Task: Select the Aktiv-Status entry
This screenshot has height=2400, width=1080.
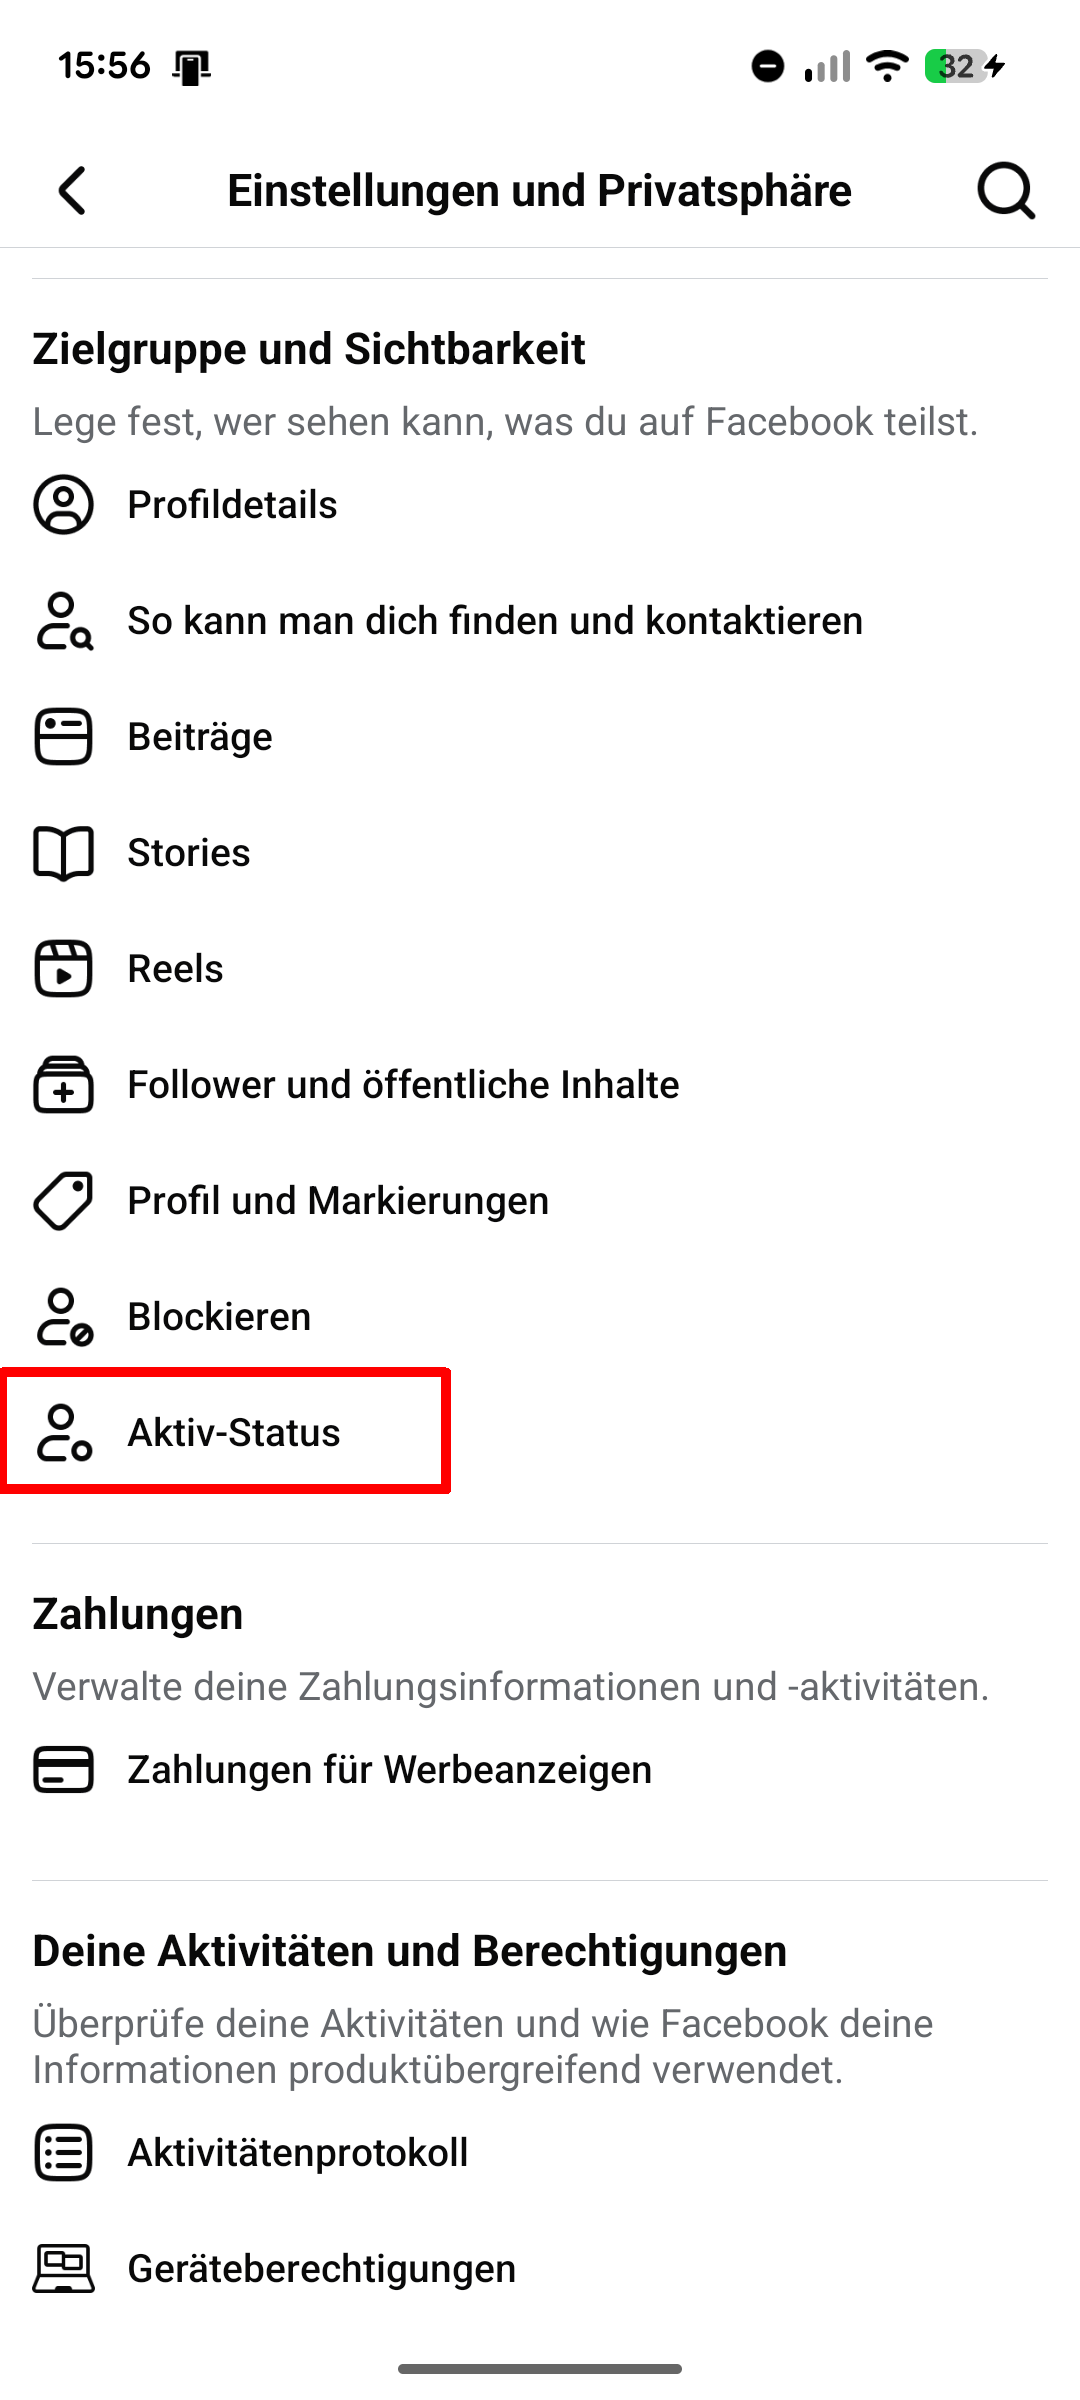Action: (234, 1433)
